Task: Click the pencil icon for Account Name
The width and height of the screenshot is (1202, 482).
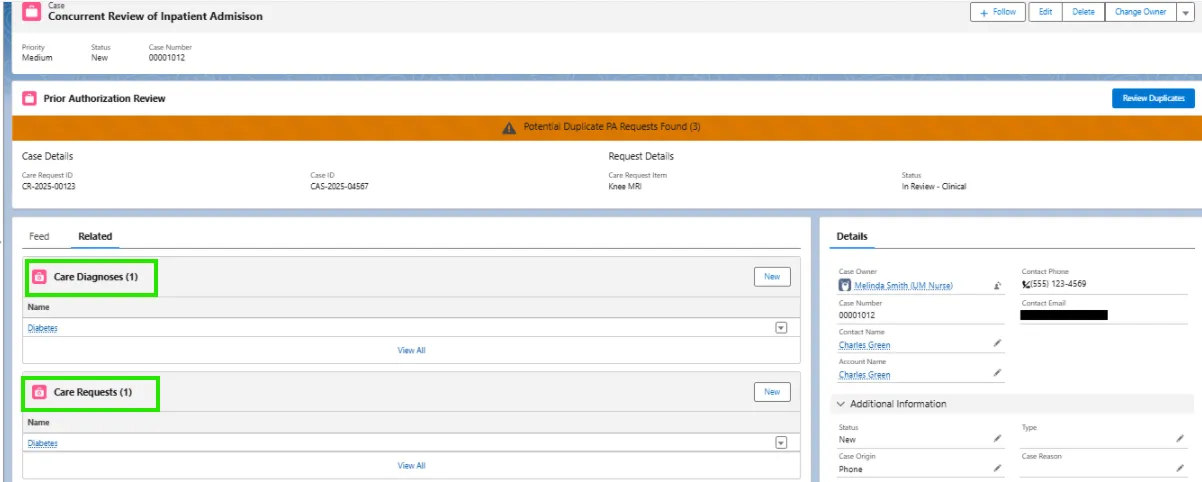Action: tap(997, 373)
